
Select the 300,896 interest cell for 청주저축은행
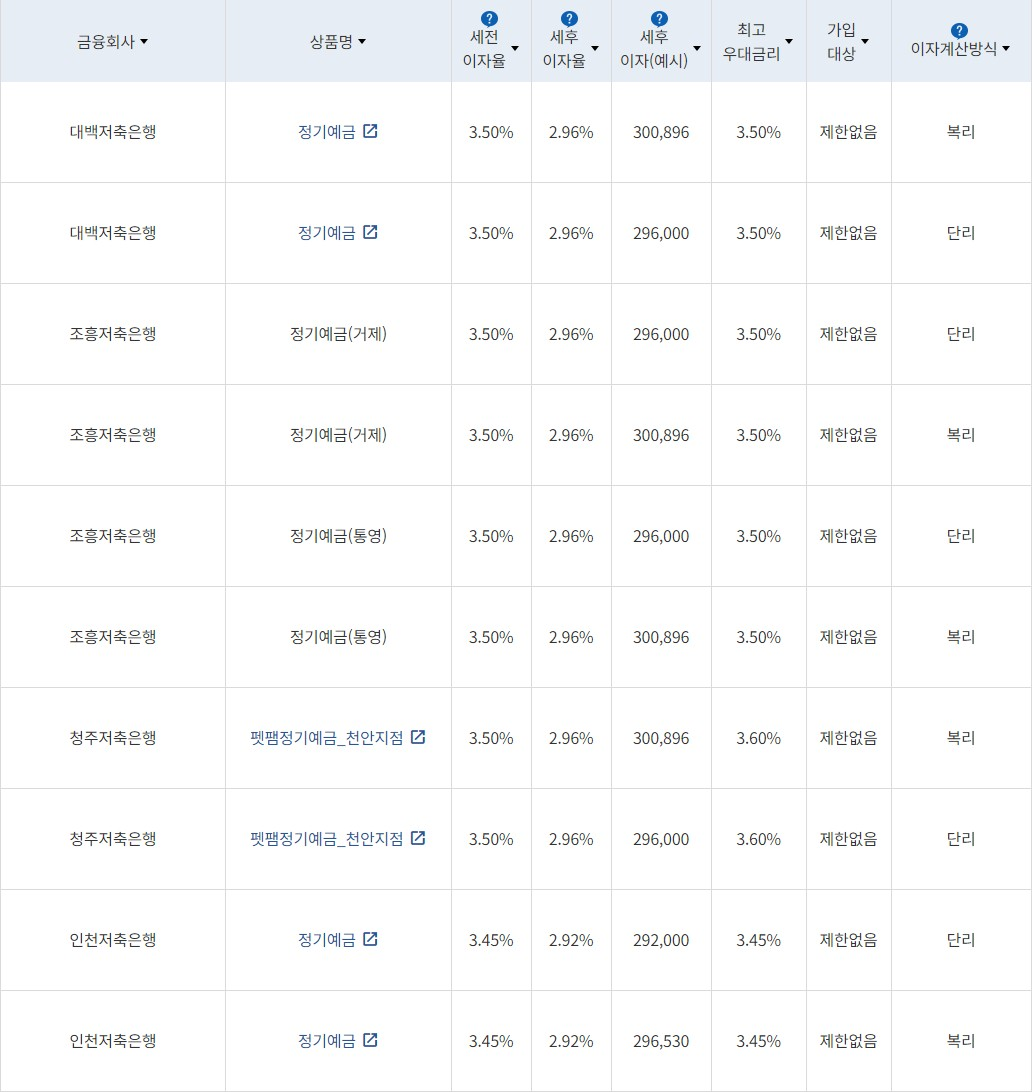point(660,737)
